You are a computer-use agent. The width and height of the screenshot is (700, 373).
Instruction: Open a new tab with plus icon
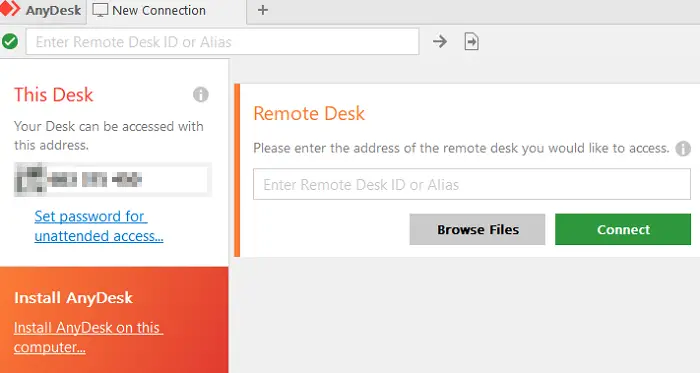pyautogui.click(x=263, y=10)
